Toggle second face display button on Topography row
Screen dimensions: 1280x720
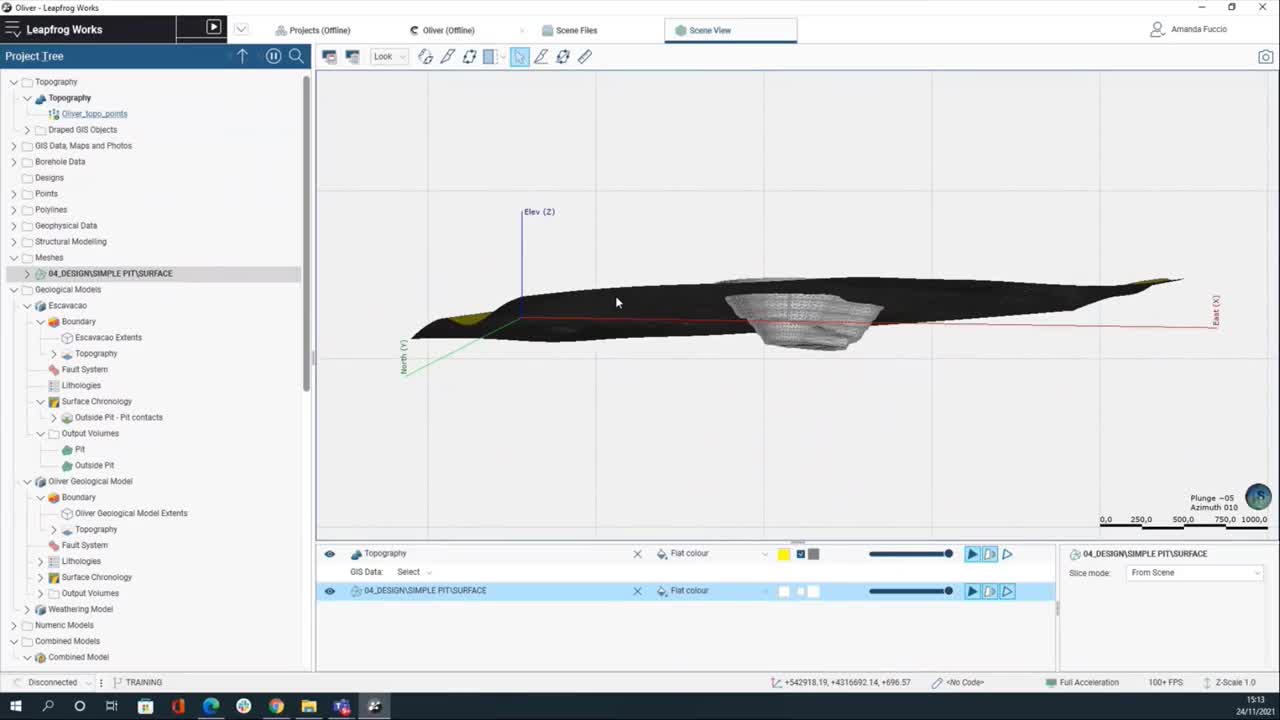[989, 554]
